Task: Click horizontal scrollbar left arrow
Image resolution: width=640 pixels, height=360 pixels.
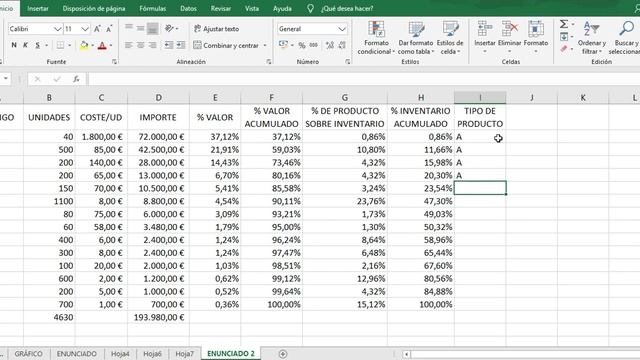Action: tap(406, 354)
